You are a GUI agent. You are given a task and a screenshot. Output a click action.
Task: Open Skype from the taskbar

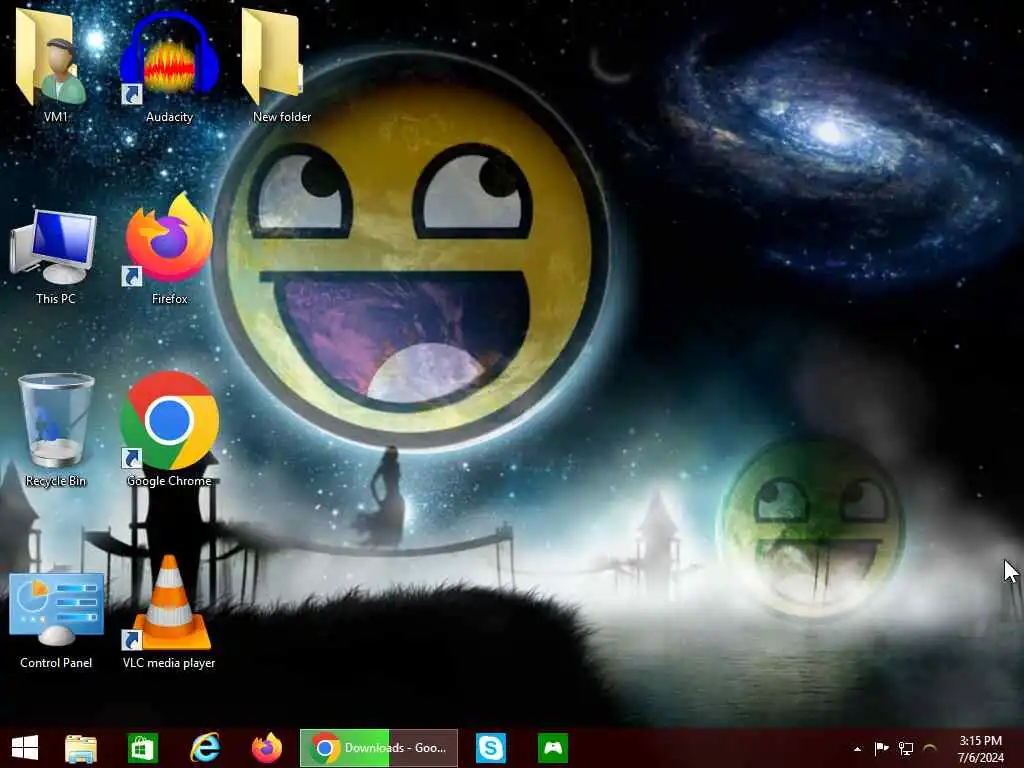tap(490, 748)
